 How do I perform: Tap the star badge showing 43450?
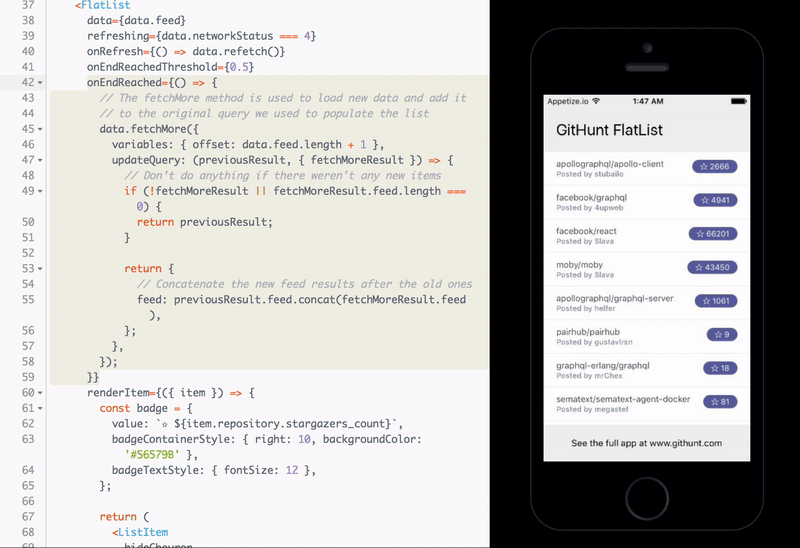pos(712,267)
